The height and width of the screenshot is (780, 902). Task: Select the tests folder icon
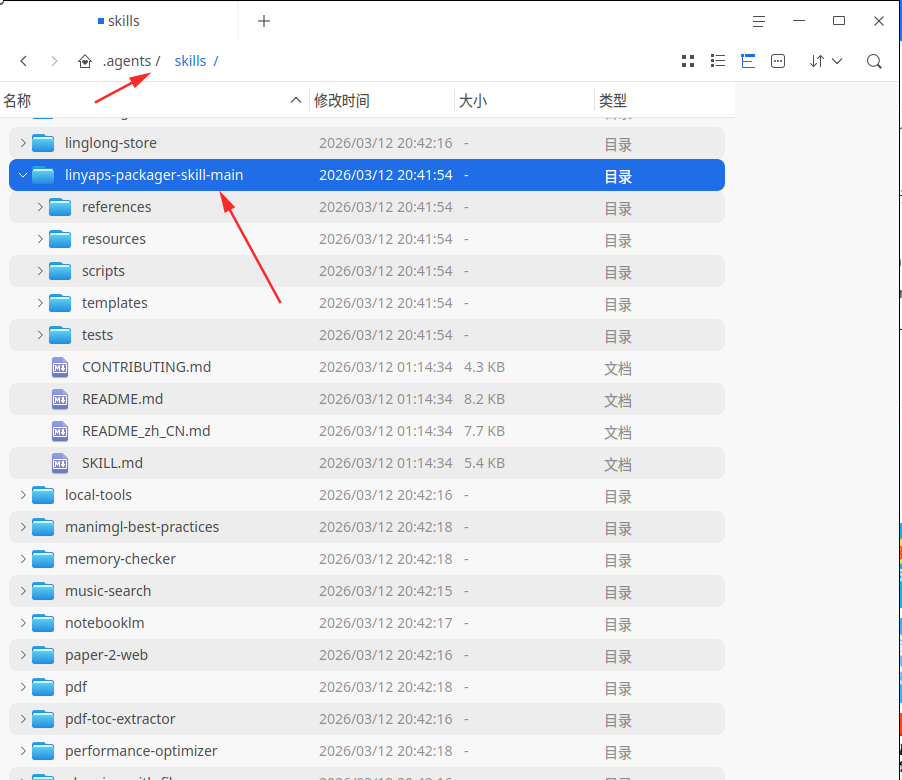tap(60, 335)
